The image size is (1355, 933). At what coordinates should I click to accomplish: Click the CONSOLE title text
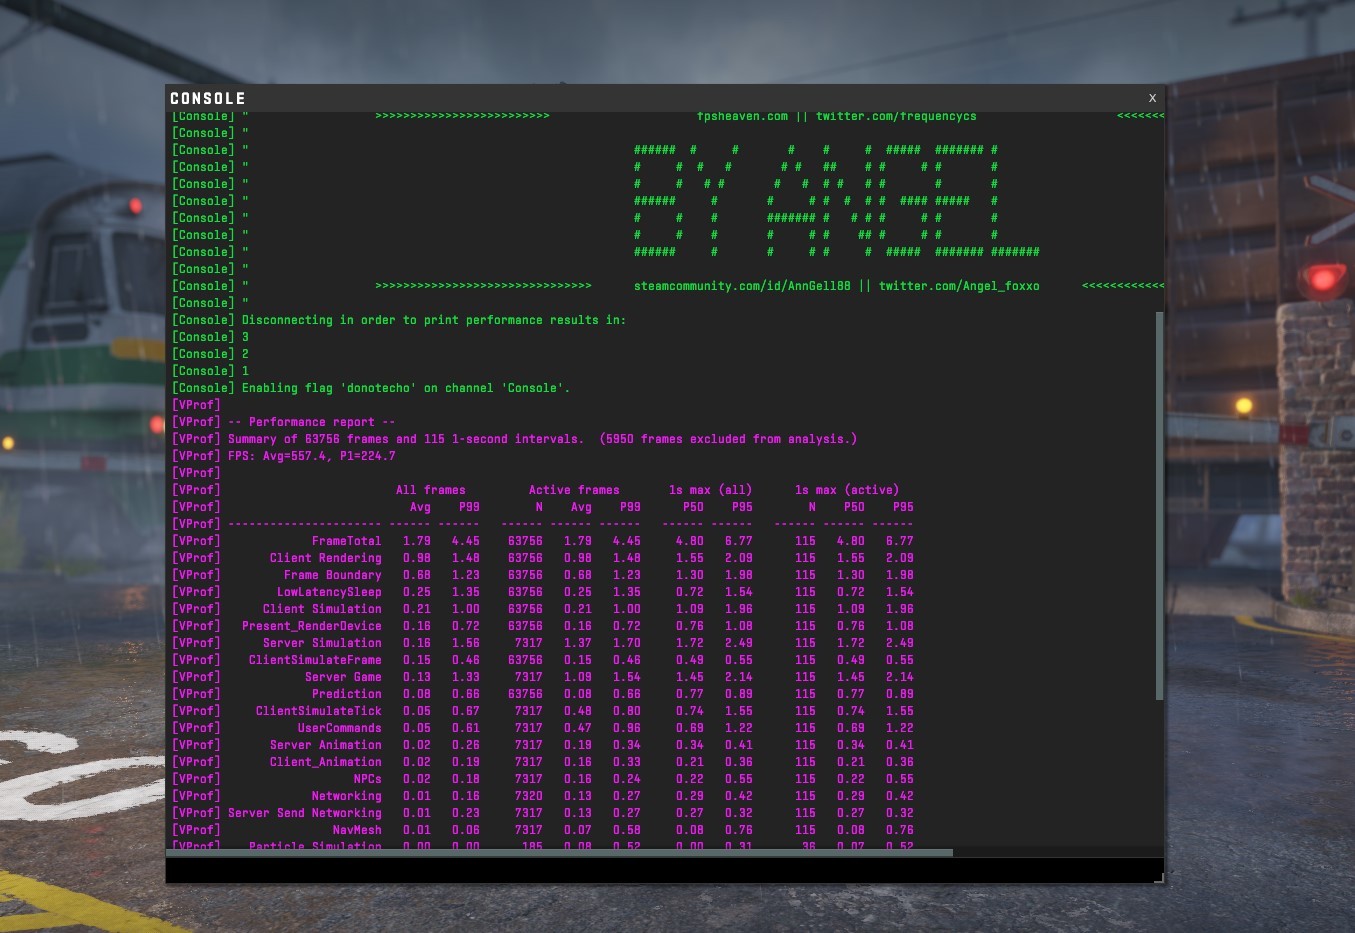(x=208, y=98)
